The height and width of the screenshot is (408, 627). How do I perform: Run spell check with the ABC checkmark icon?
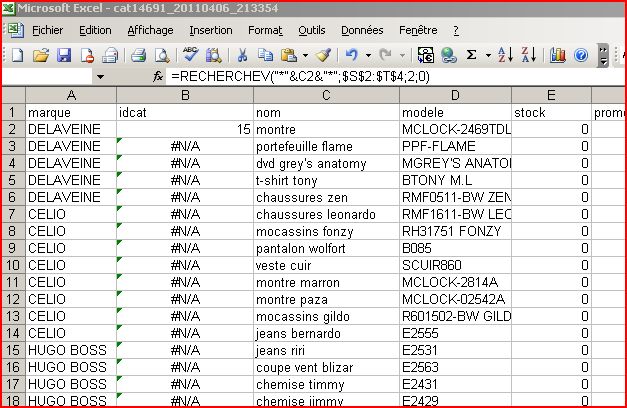click(190, 54)
